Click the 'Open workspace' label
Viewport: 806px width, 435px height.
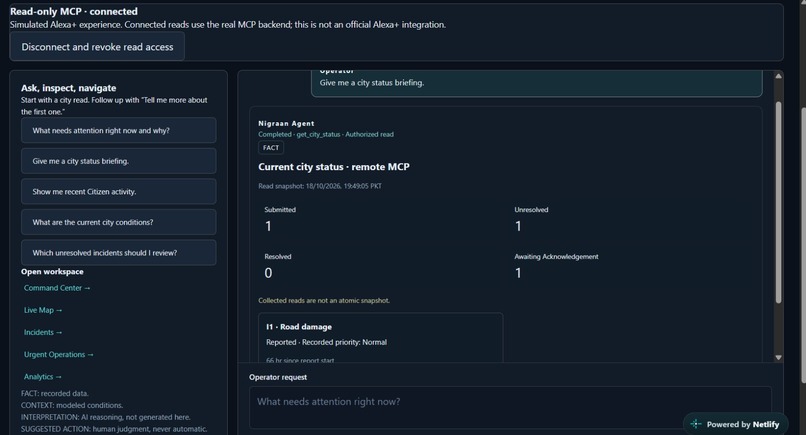coord(52,271)
